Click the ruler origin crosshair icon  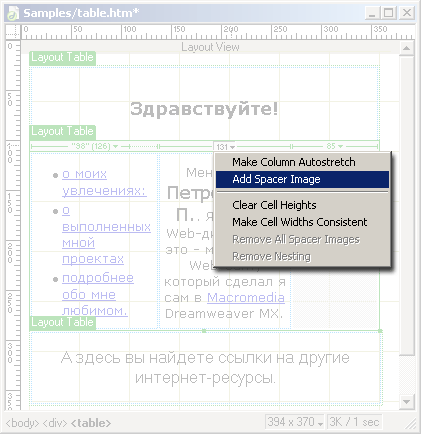point(13,32)
